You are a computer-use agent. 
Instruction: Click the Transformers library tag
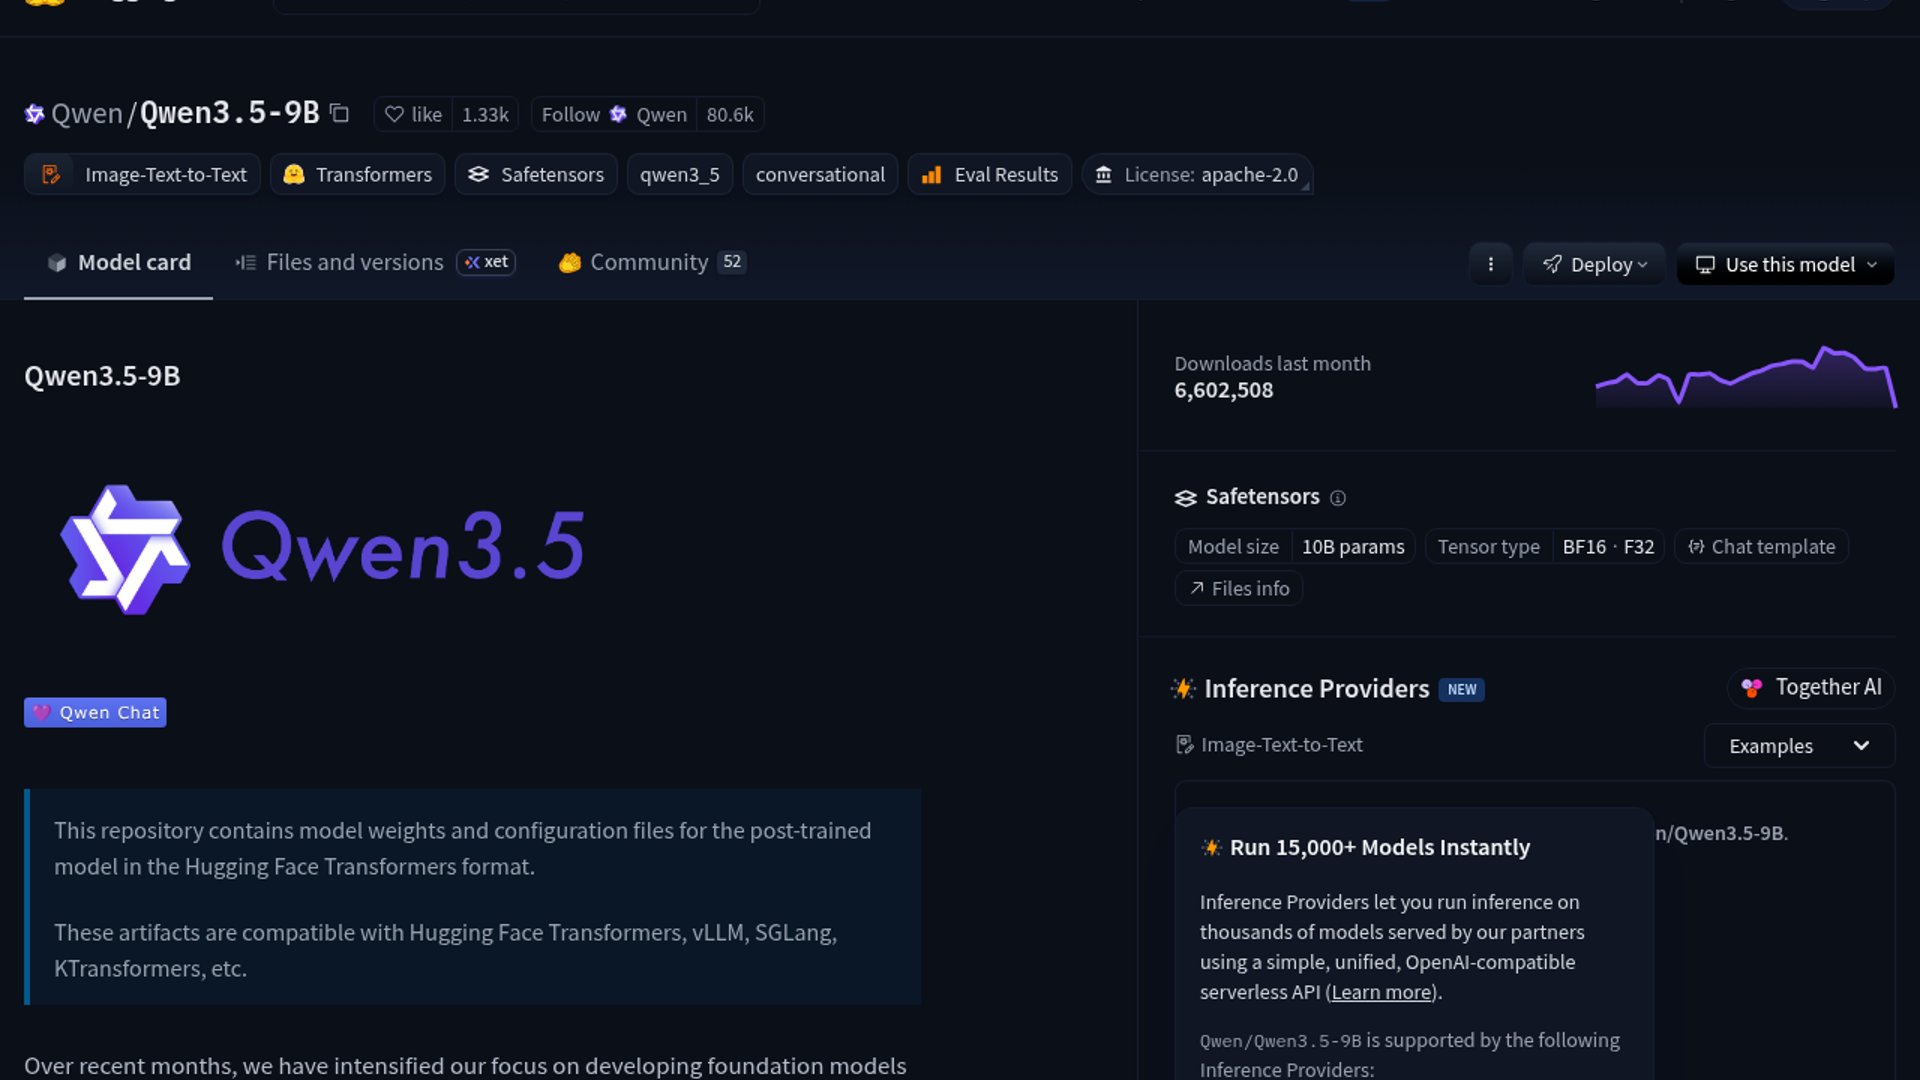pyautogui.click(x=358, y=175)
